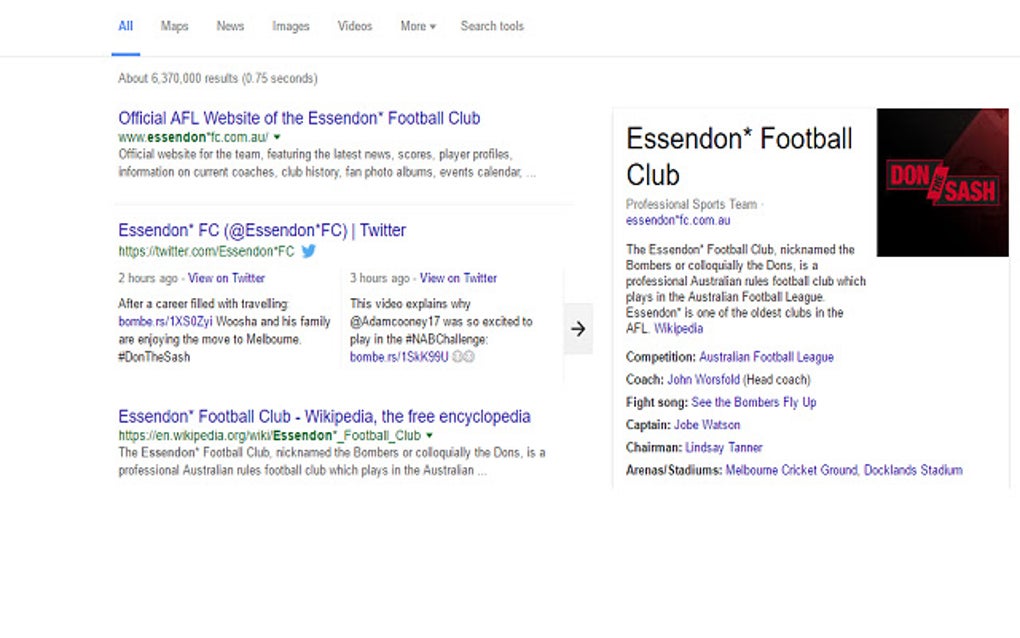1020x638 pixels.
Task: Switch to the Videos tab
Action: [x=355, y=26]
